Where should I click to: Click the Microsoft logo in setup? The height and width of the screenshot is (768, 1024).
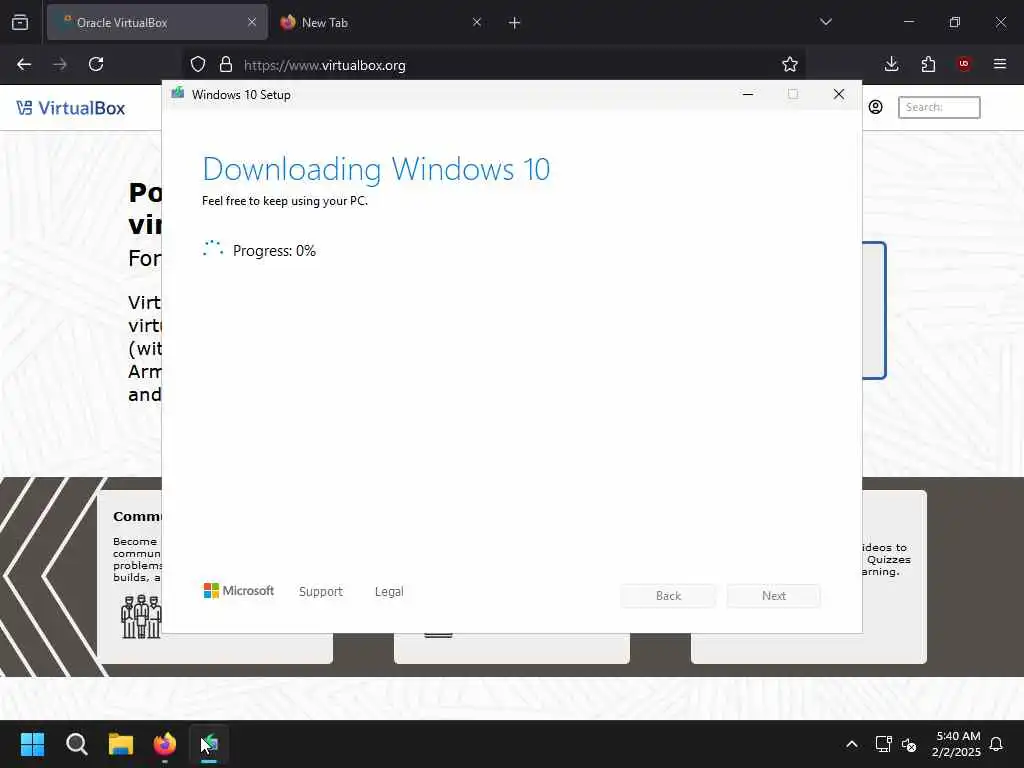[239, 591]
